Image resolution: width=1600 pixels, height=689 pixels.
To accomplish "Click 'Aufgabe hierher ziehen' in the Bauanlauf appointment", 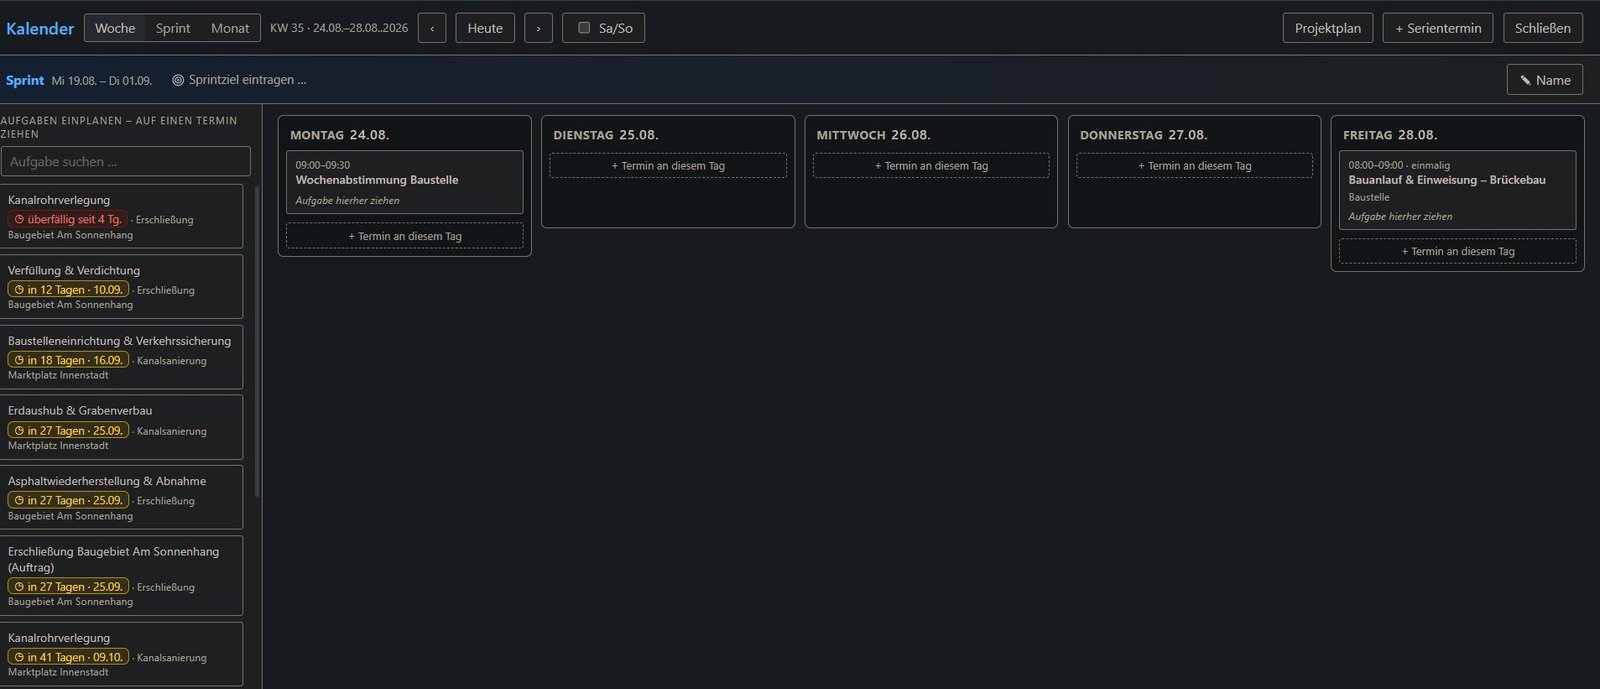I will [x=1400, y=216].
